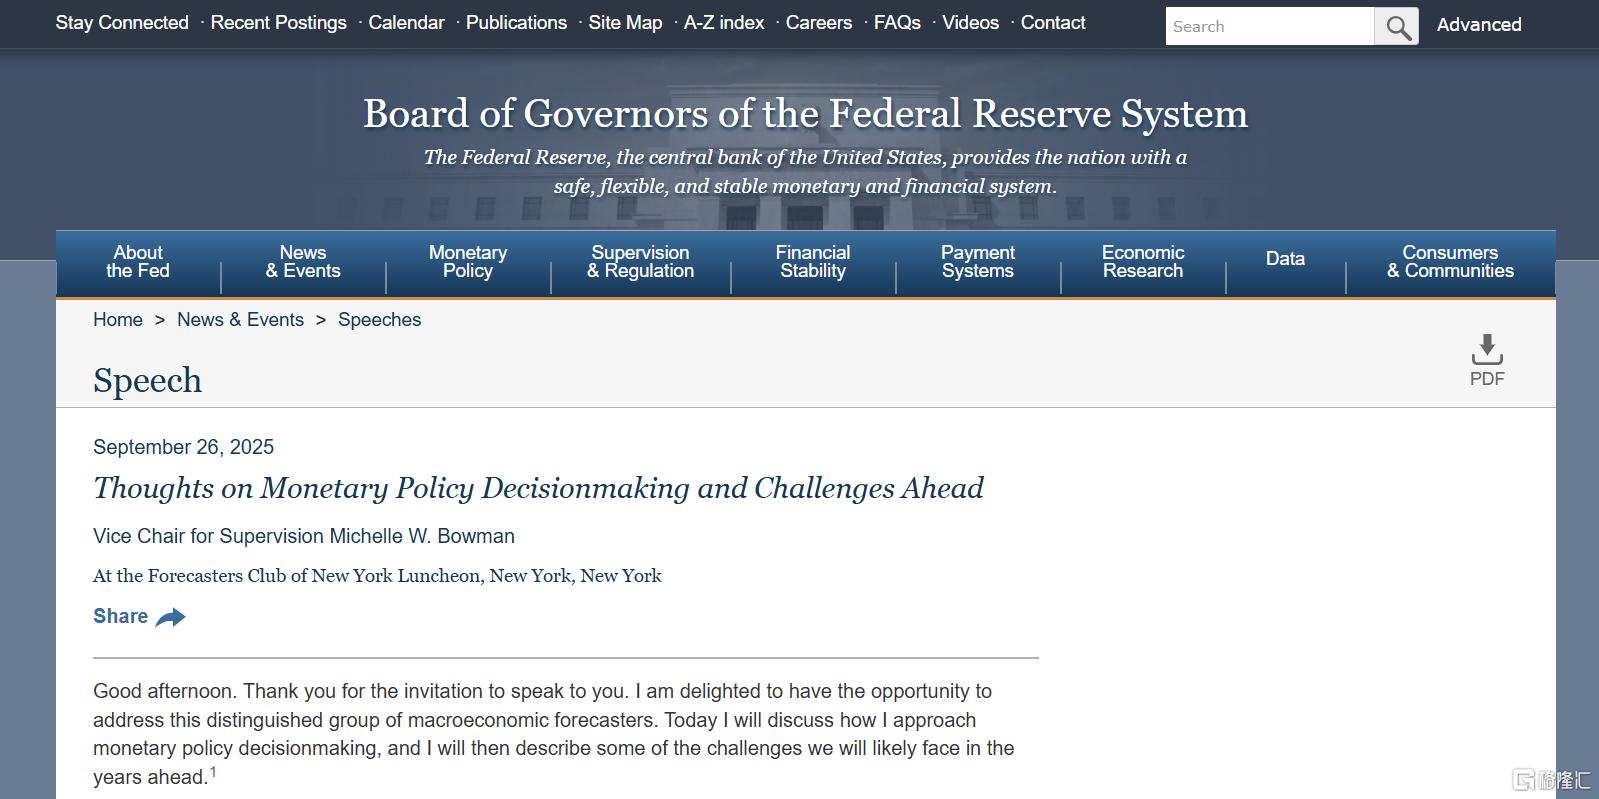Image resolution: width=1599 pixels, height=799 pixels.
Task: Open the About the Fed menu
Action: pyautogui.click(x=138, y=262)
